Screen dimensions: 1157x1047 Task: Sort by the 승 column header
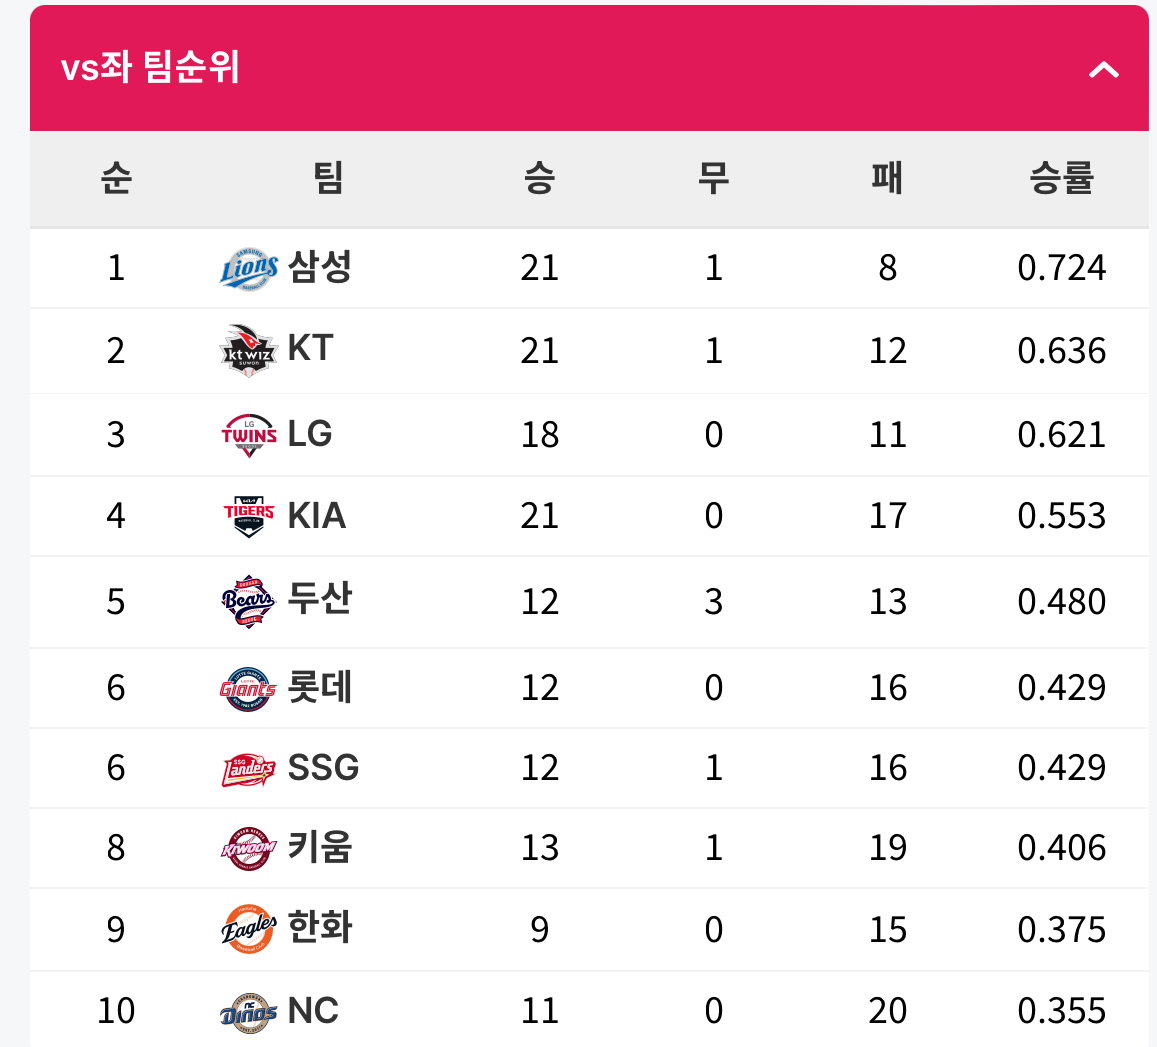click(539, 178)
